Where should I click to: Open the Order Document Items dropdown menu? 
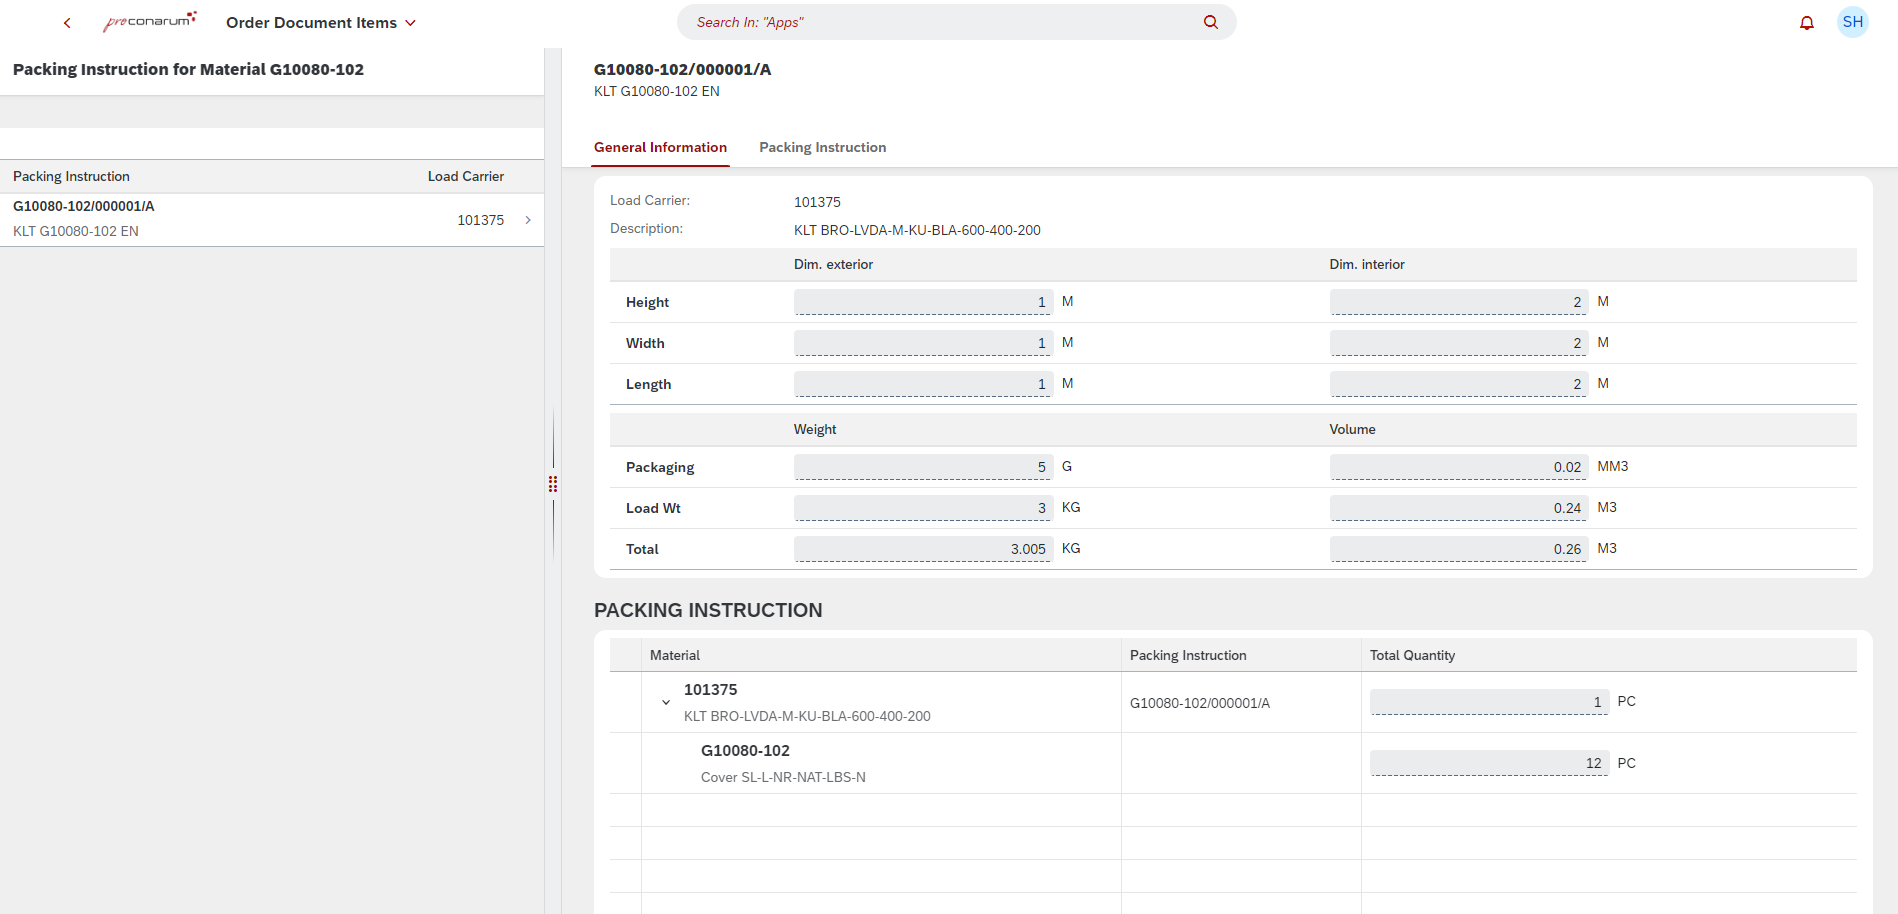[320, 23]
